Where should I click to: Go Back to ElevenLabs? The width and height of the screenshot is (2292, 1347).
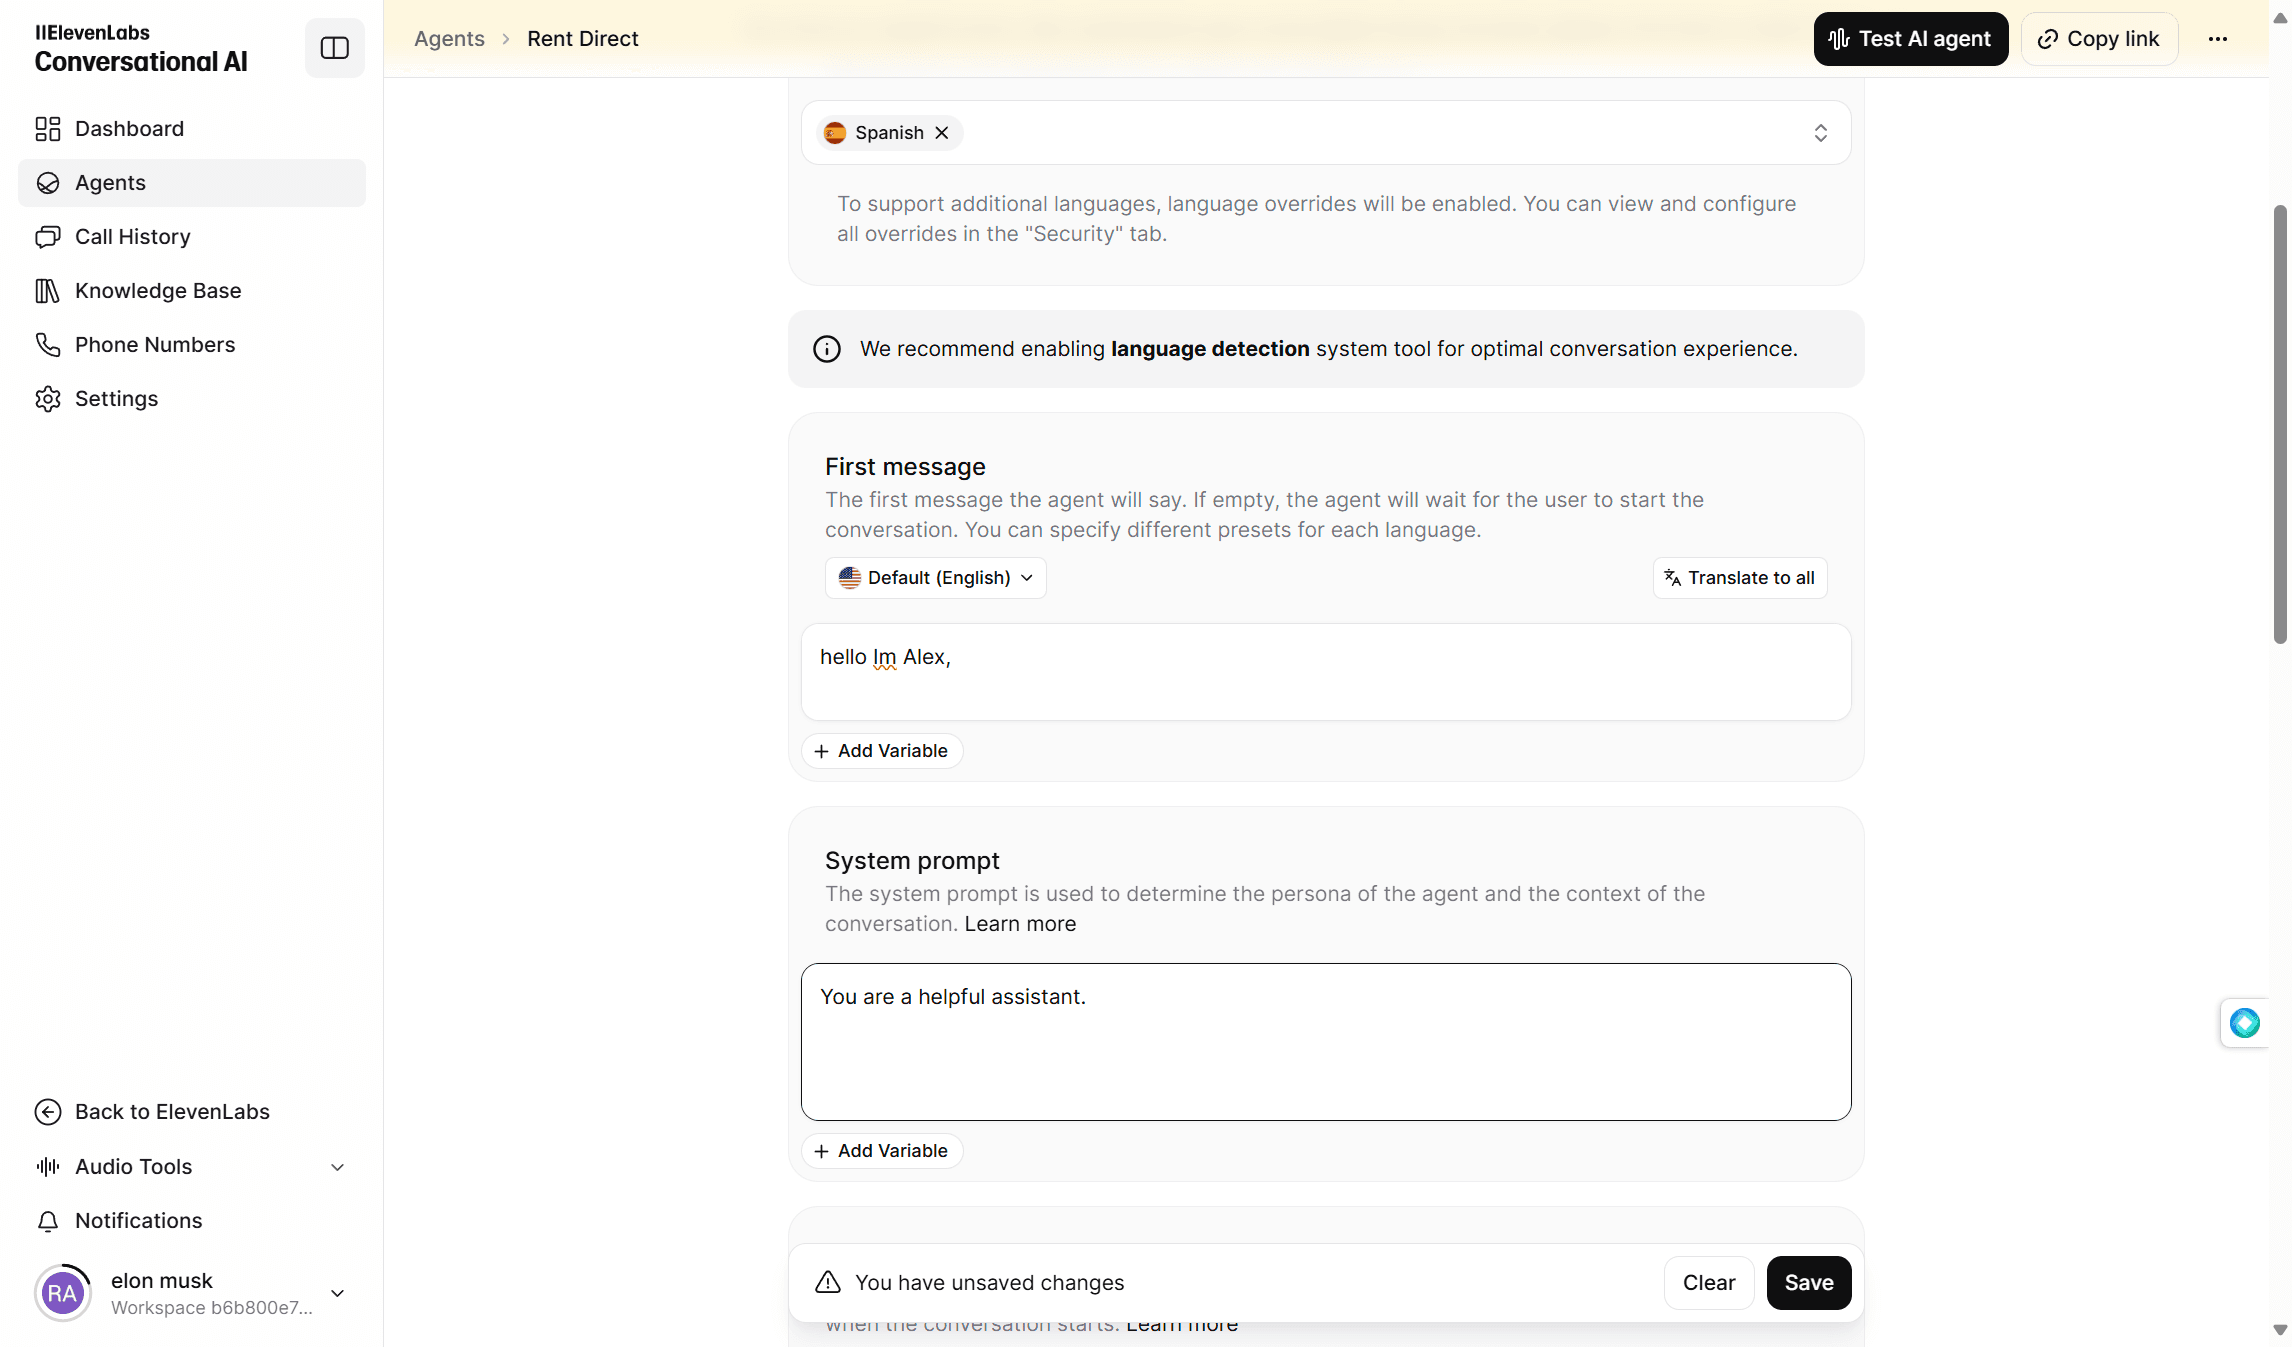[192, 1112]
